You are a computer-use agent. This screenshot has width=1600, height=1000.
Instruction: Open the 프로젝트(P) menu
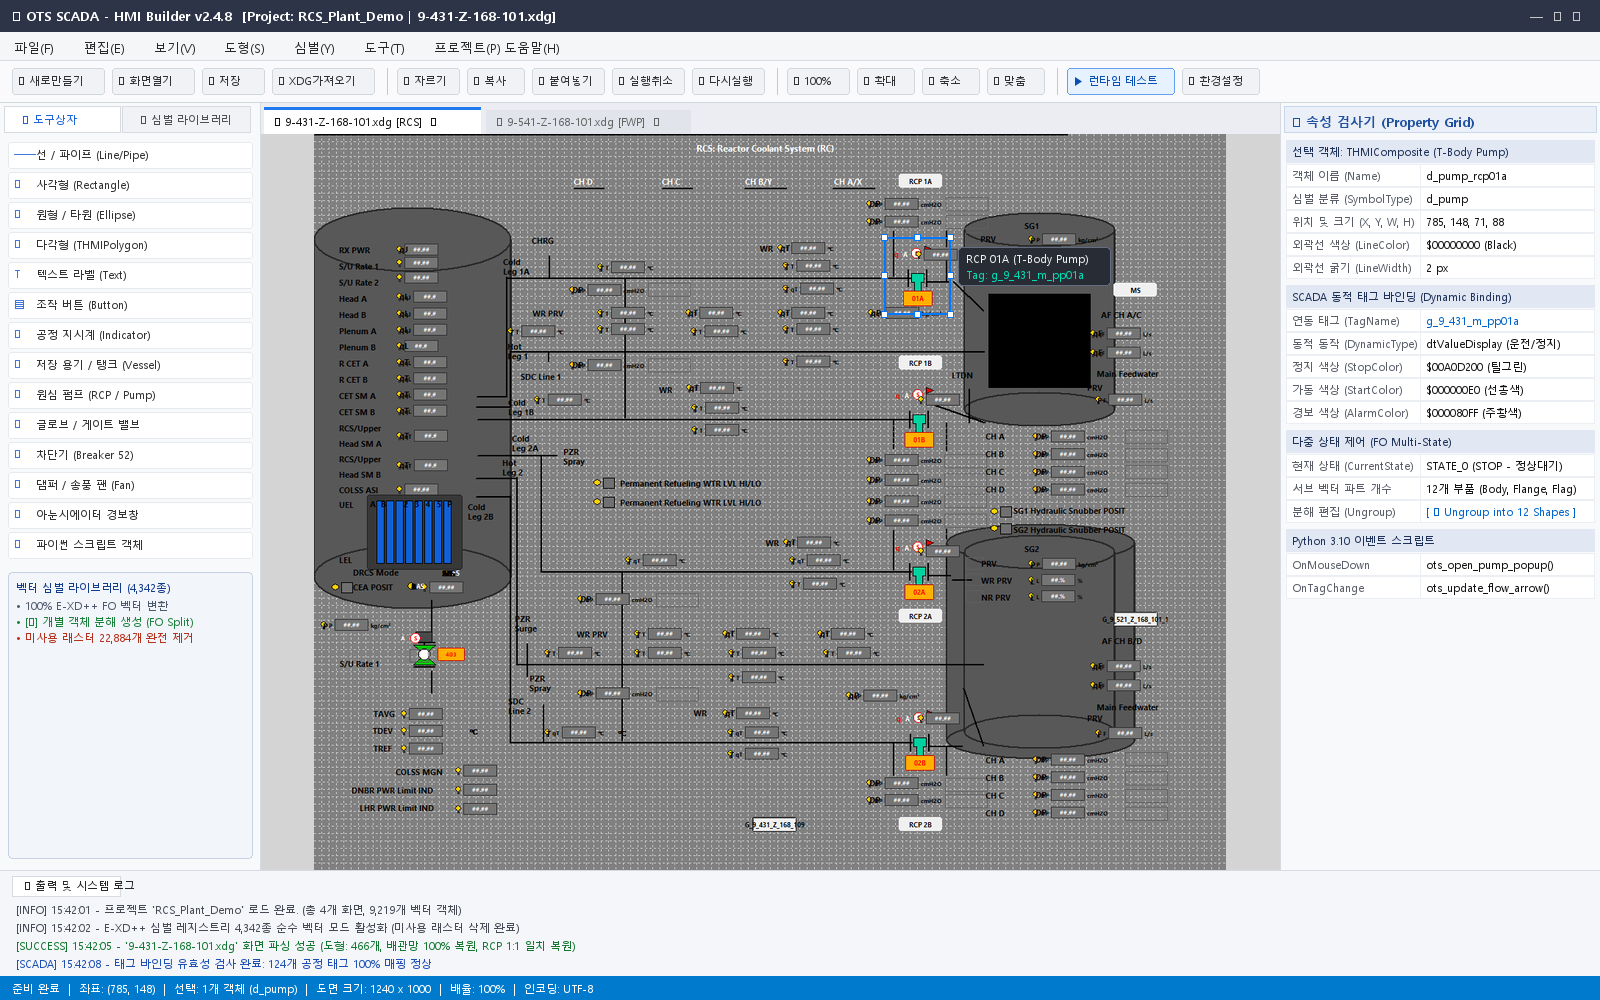point(467,48)
